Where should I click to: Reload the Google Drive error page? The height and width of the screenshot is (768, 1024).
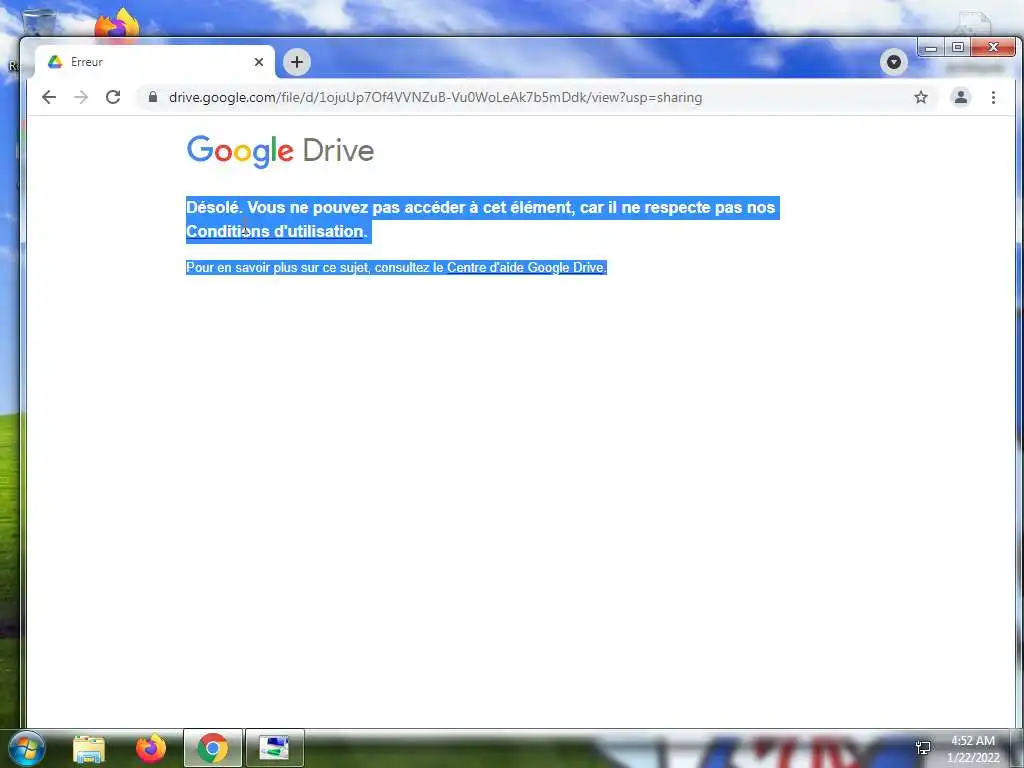pyautogui.click(x=113, y=97)
